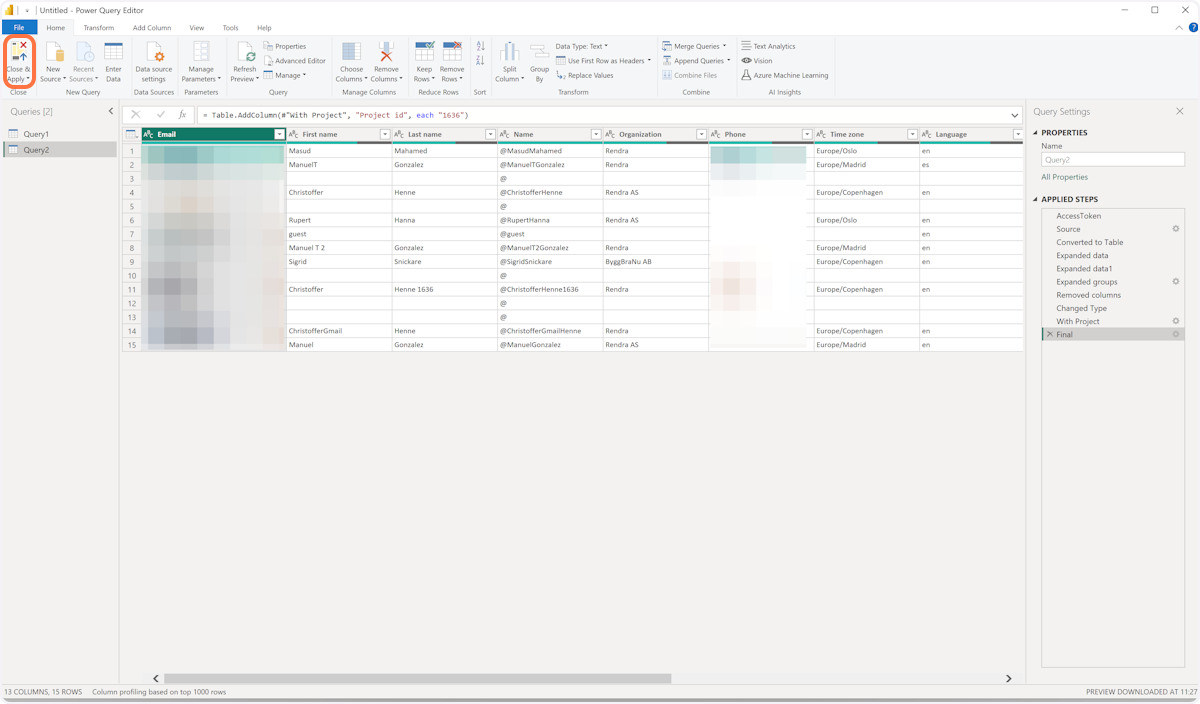
Task: Click the formula bar text
Action: [x=335, y=115]
